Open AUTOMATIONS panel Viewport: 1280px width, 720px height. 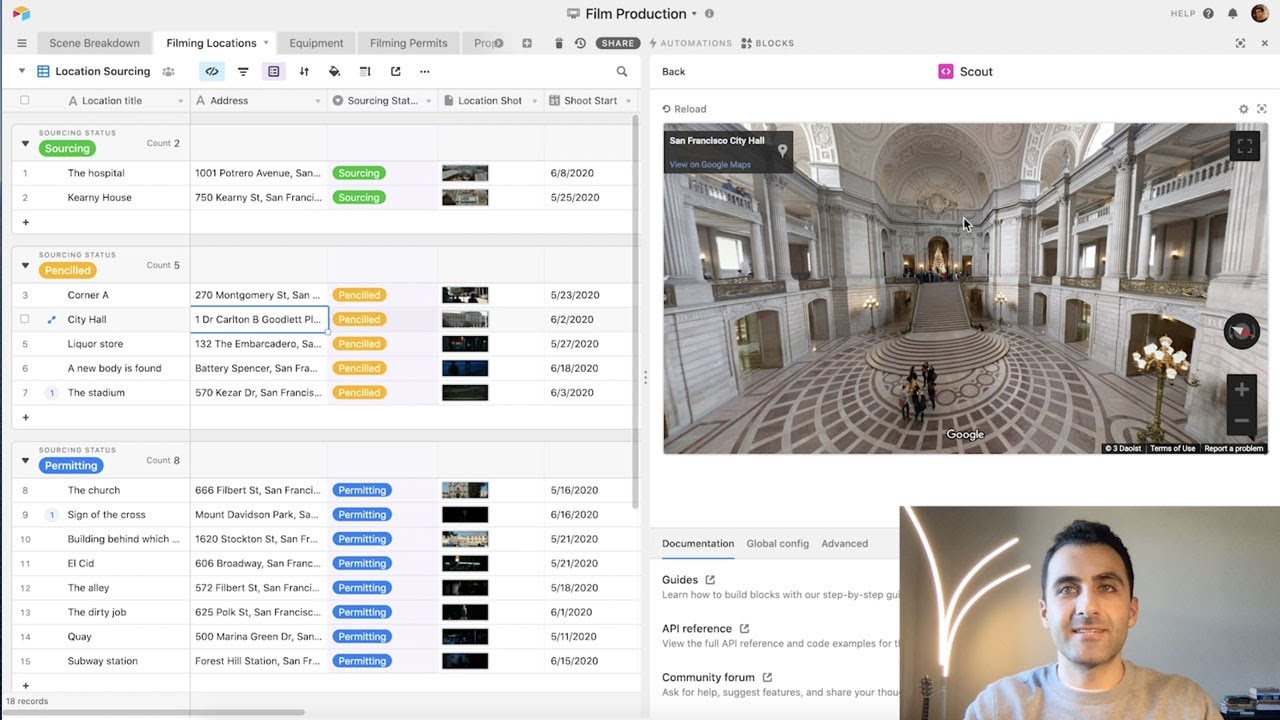690,43
